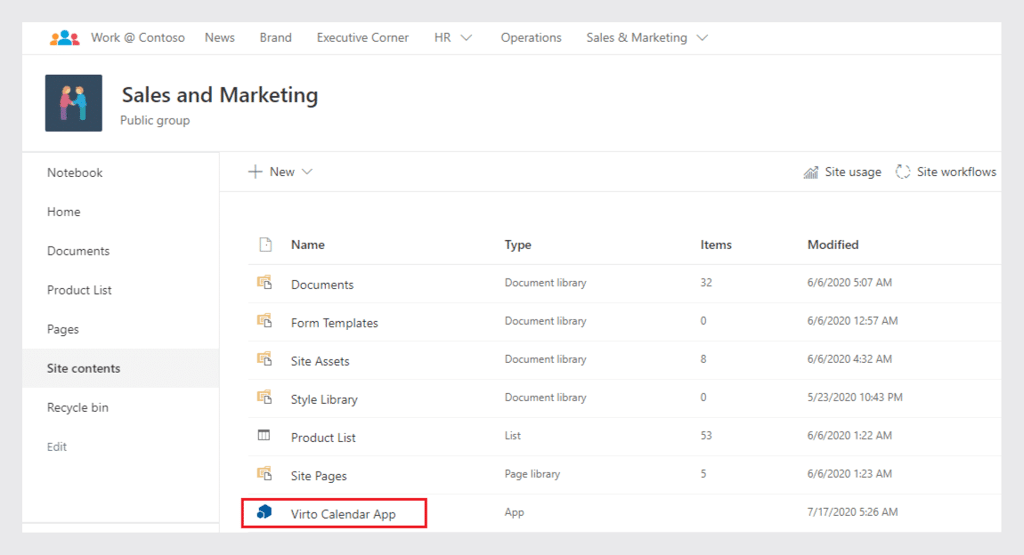The image size is (1024, 555).
Task: Click the plus icon beside New
Action: tap(255, 172)
